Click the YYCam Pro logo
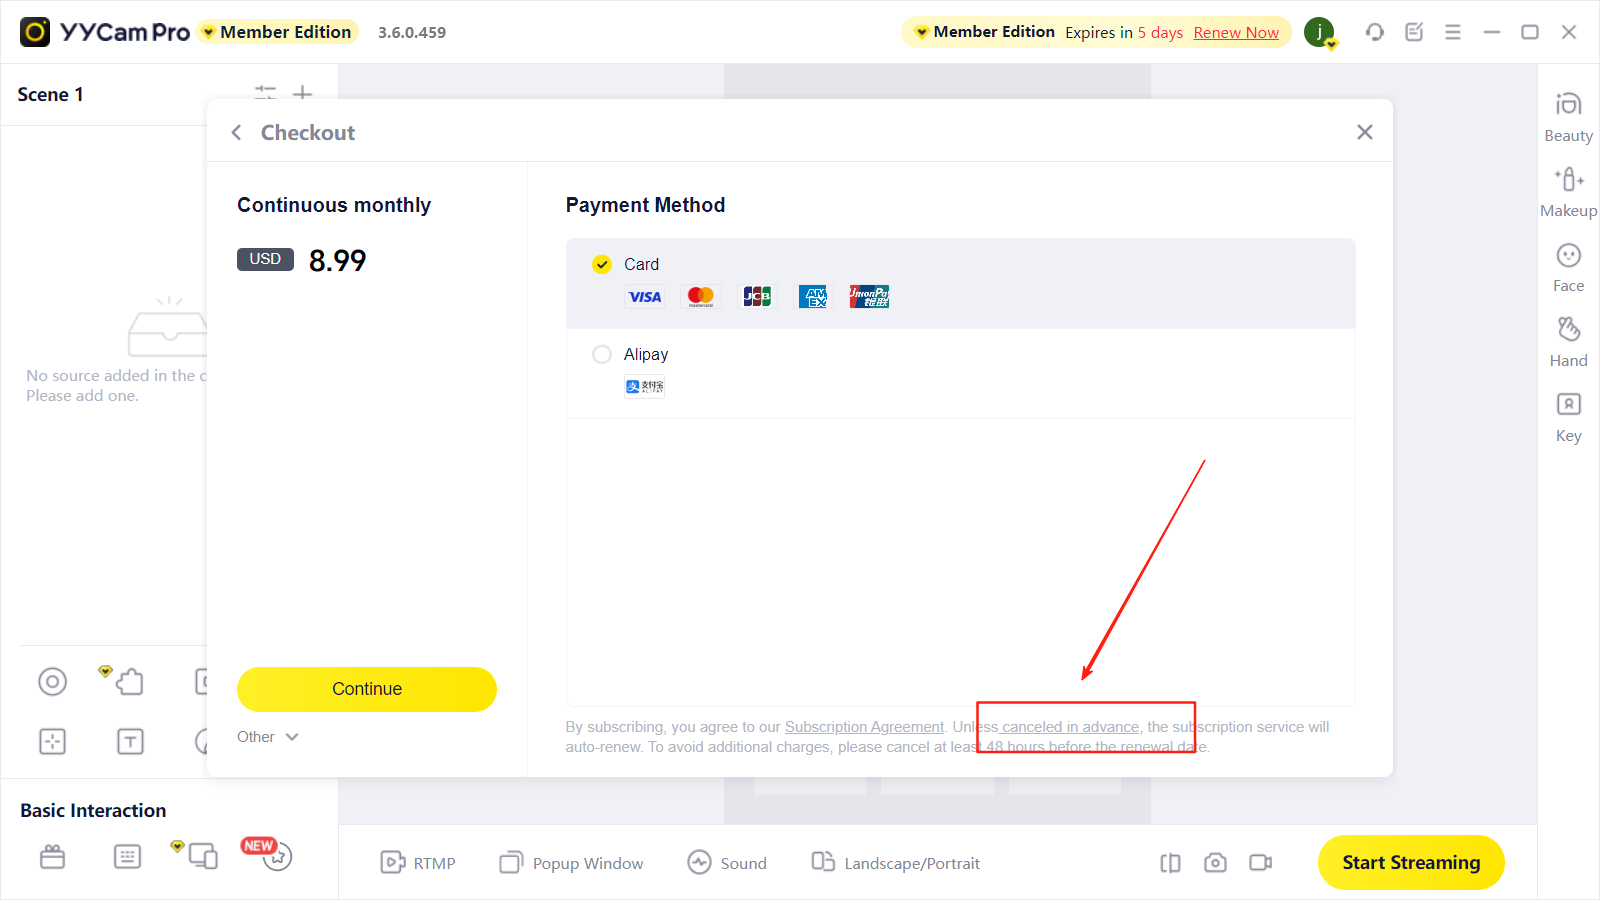 [104, 32]
